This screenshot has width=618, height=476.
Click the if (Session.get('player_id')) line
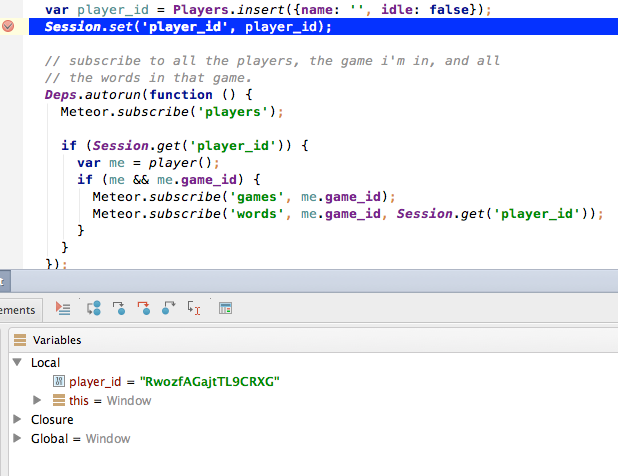185,146
